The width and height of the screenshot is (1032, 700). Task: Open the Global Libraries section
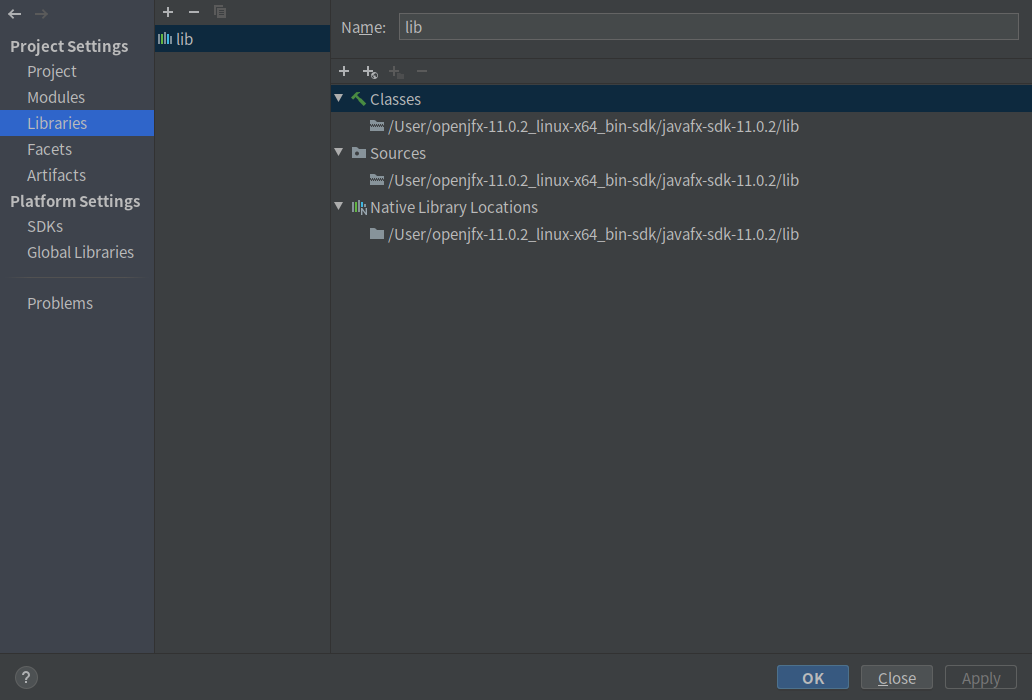80,251
